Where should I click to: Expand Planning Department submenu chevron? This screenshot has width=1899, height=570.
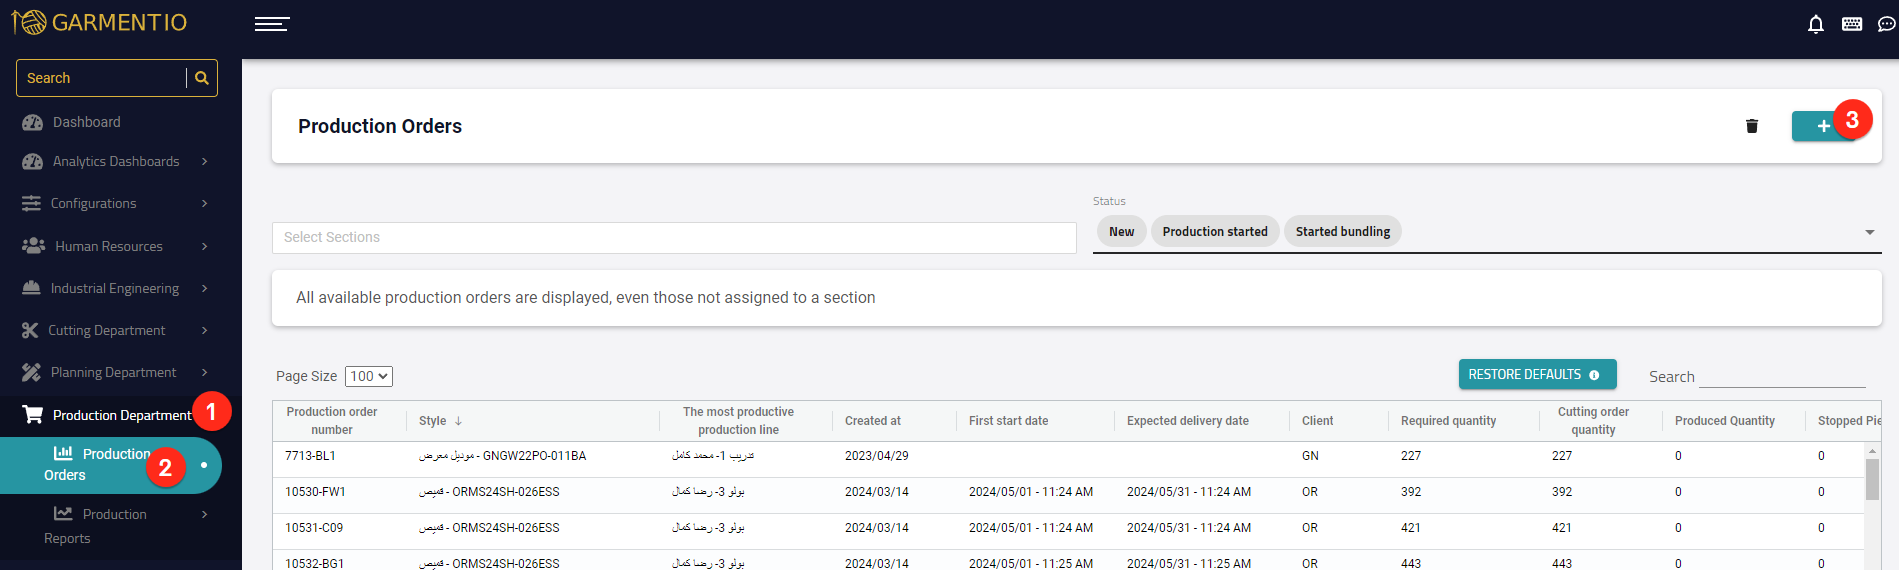click(205, 372)
